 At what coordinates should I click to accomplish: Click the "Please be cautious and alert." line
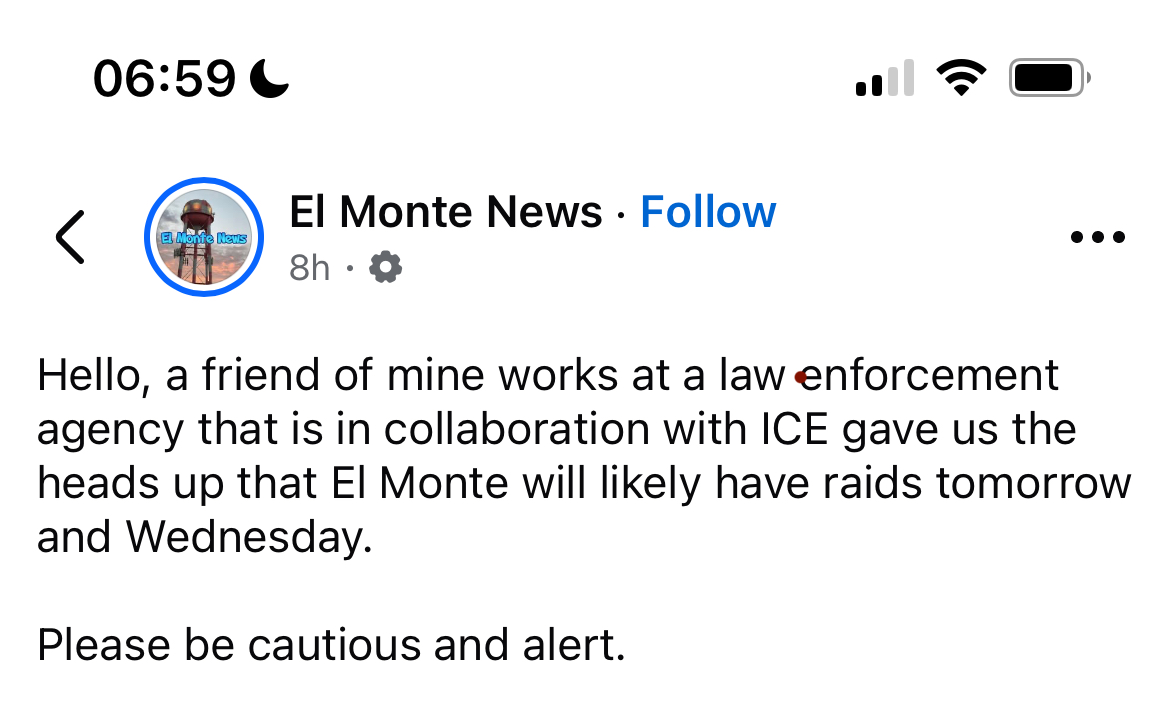point(331,645)
